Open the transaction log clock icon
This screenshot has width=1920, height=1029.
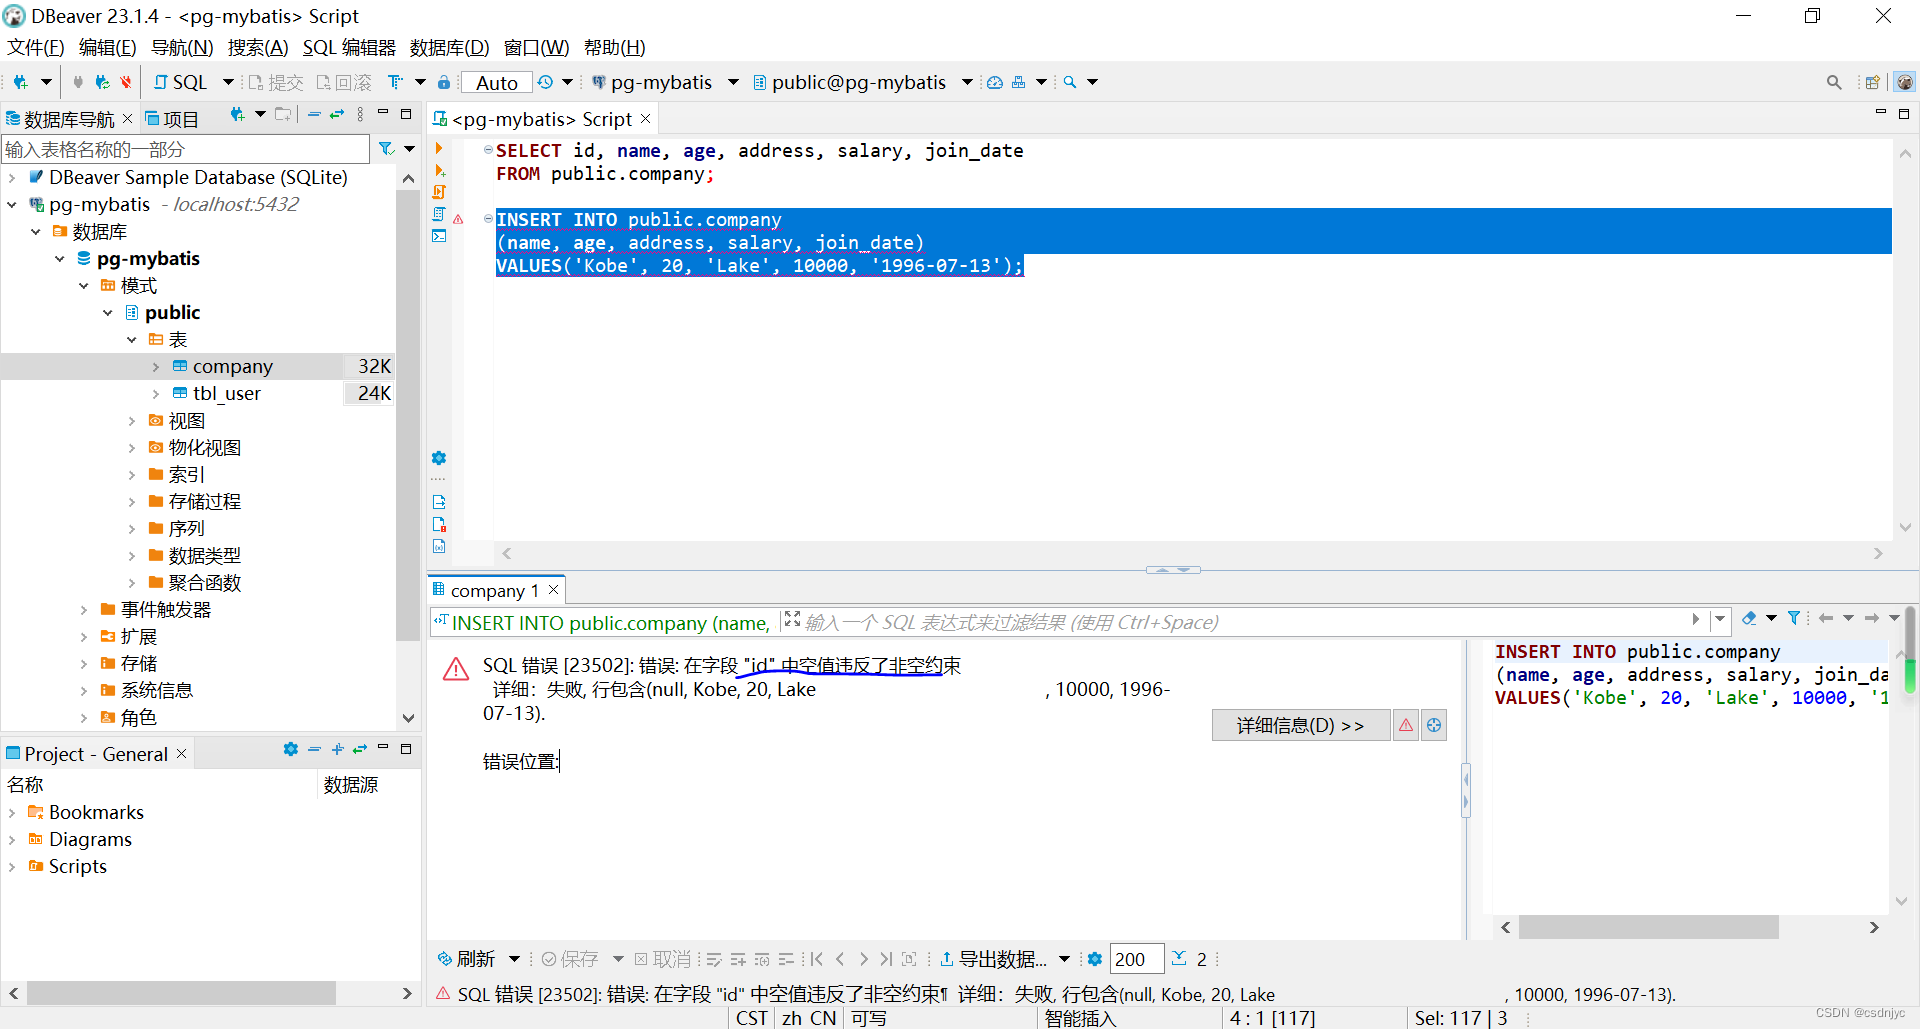tap(545, 82)
